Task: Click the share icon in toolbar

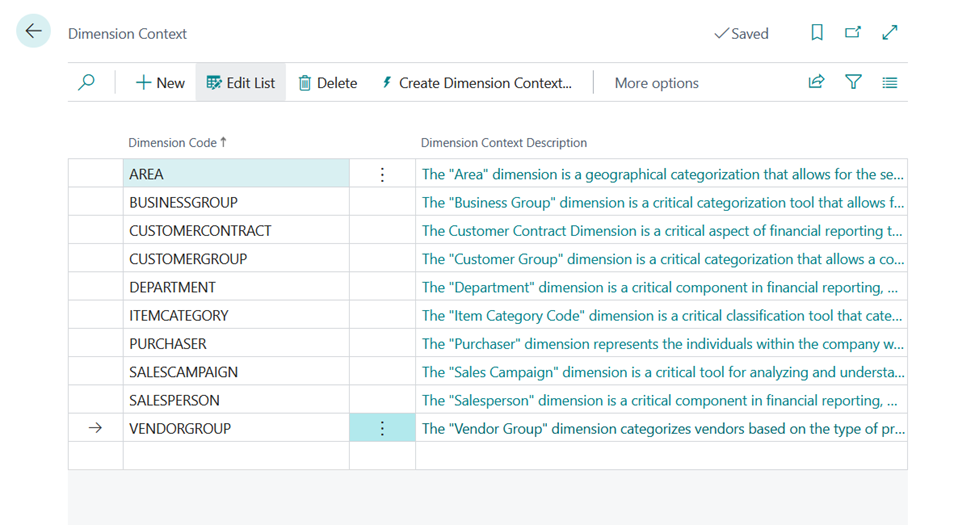Action: point(817,83)
